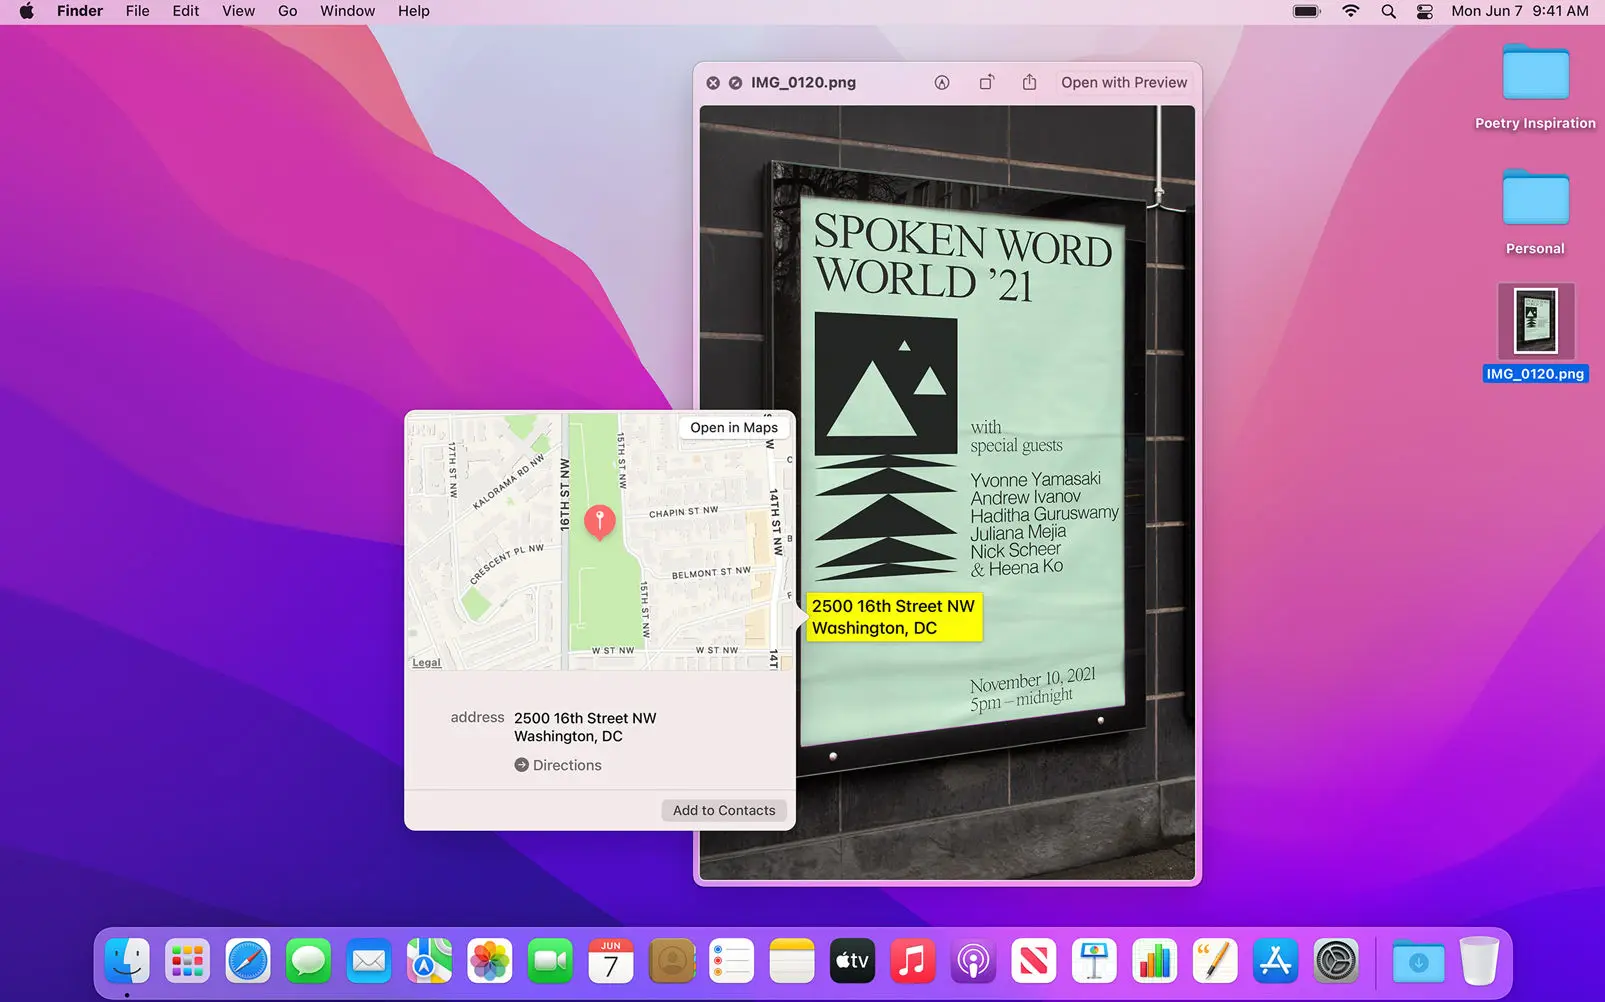Click the battery status icon

[x=1307, y=11]
